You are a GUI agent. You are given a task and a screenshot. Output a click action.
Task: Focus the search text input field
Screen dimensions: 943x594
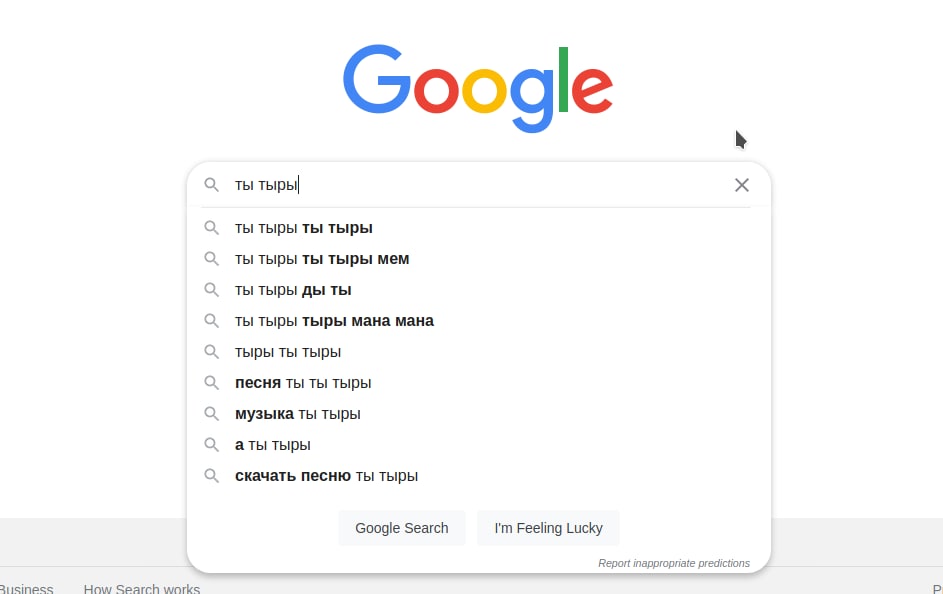point(481,185)
